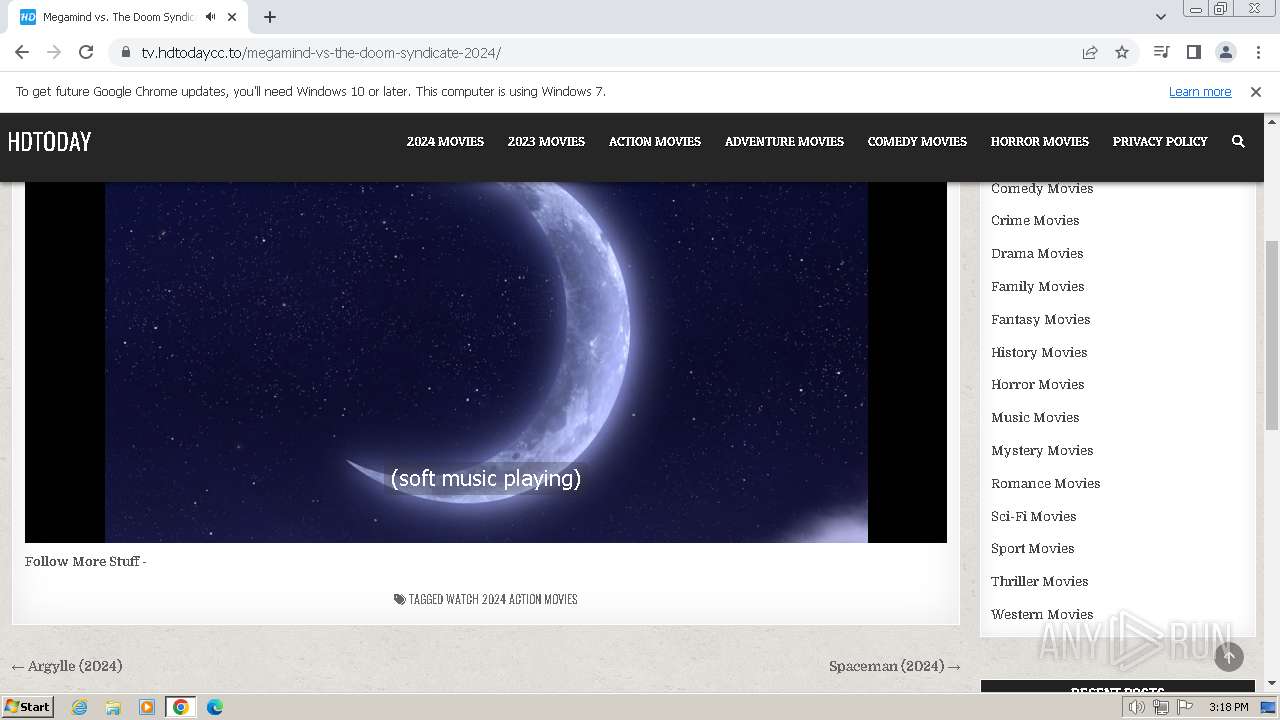Click the taskbar clock showing 3:18 PM
Viewport: 1280px width, 720px height.
coord(1228,707)
